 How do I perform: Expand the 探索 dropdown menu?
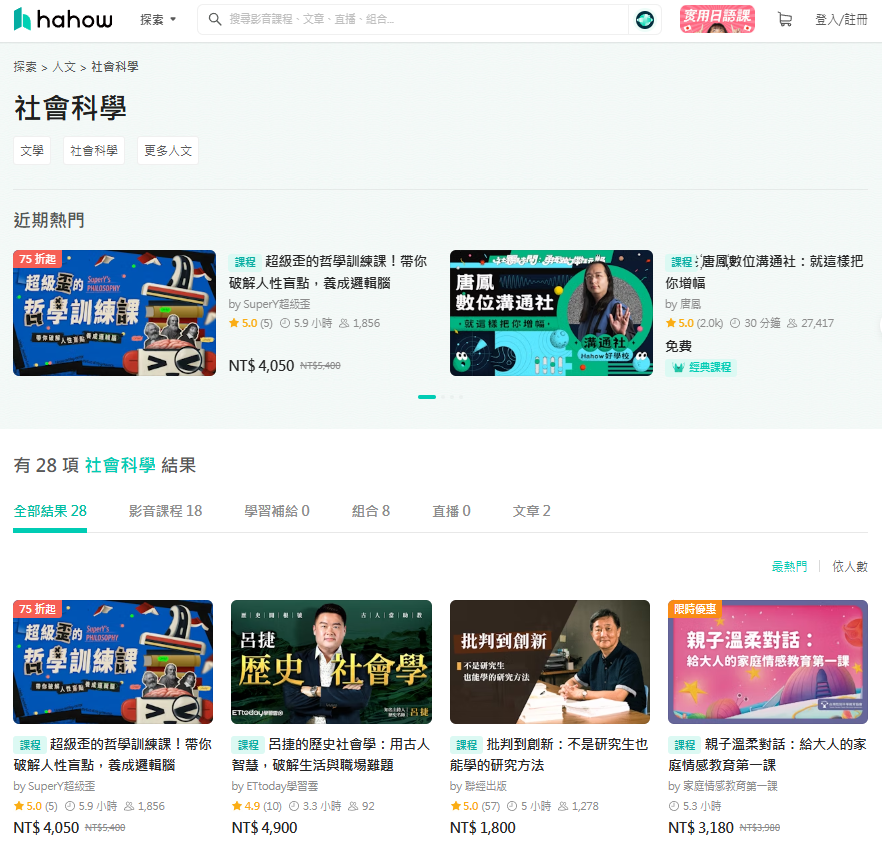(x=158, y=19)
